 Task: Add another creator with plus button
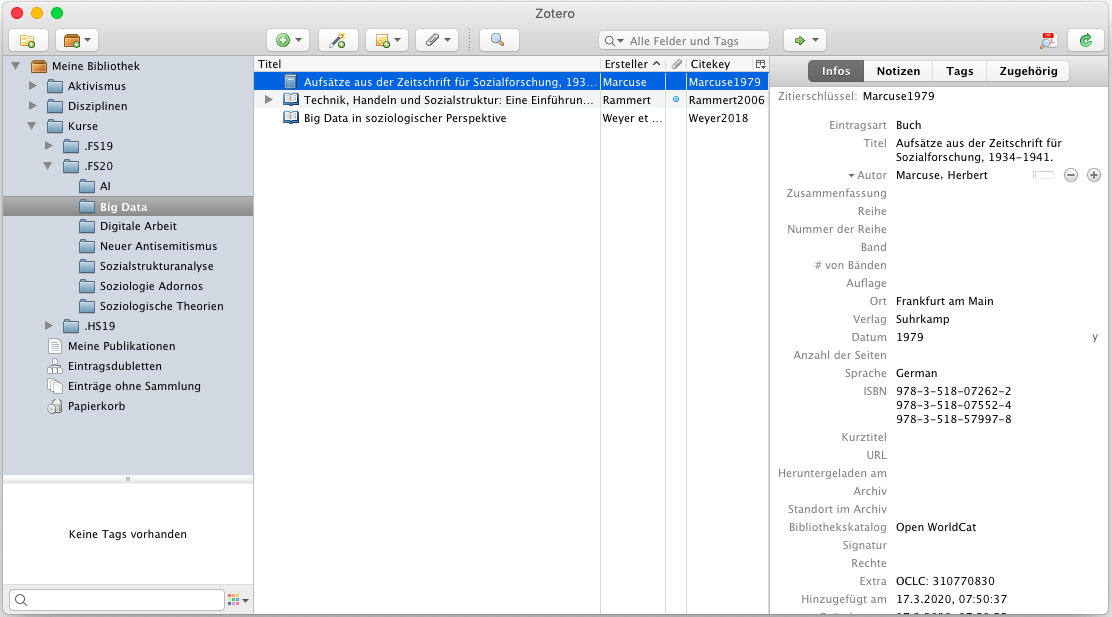click(x=1094, y=175)
